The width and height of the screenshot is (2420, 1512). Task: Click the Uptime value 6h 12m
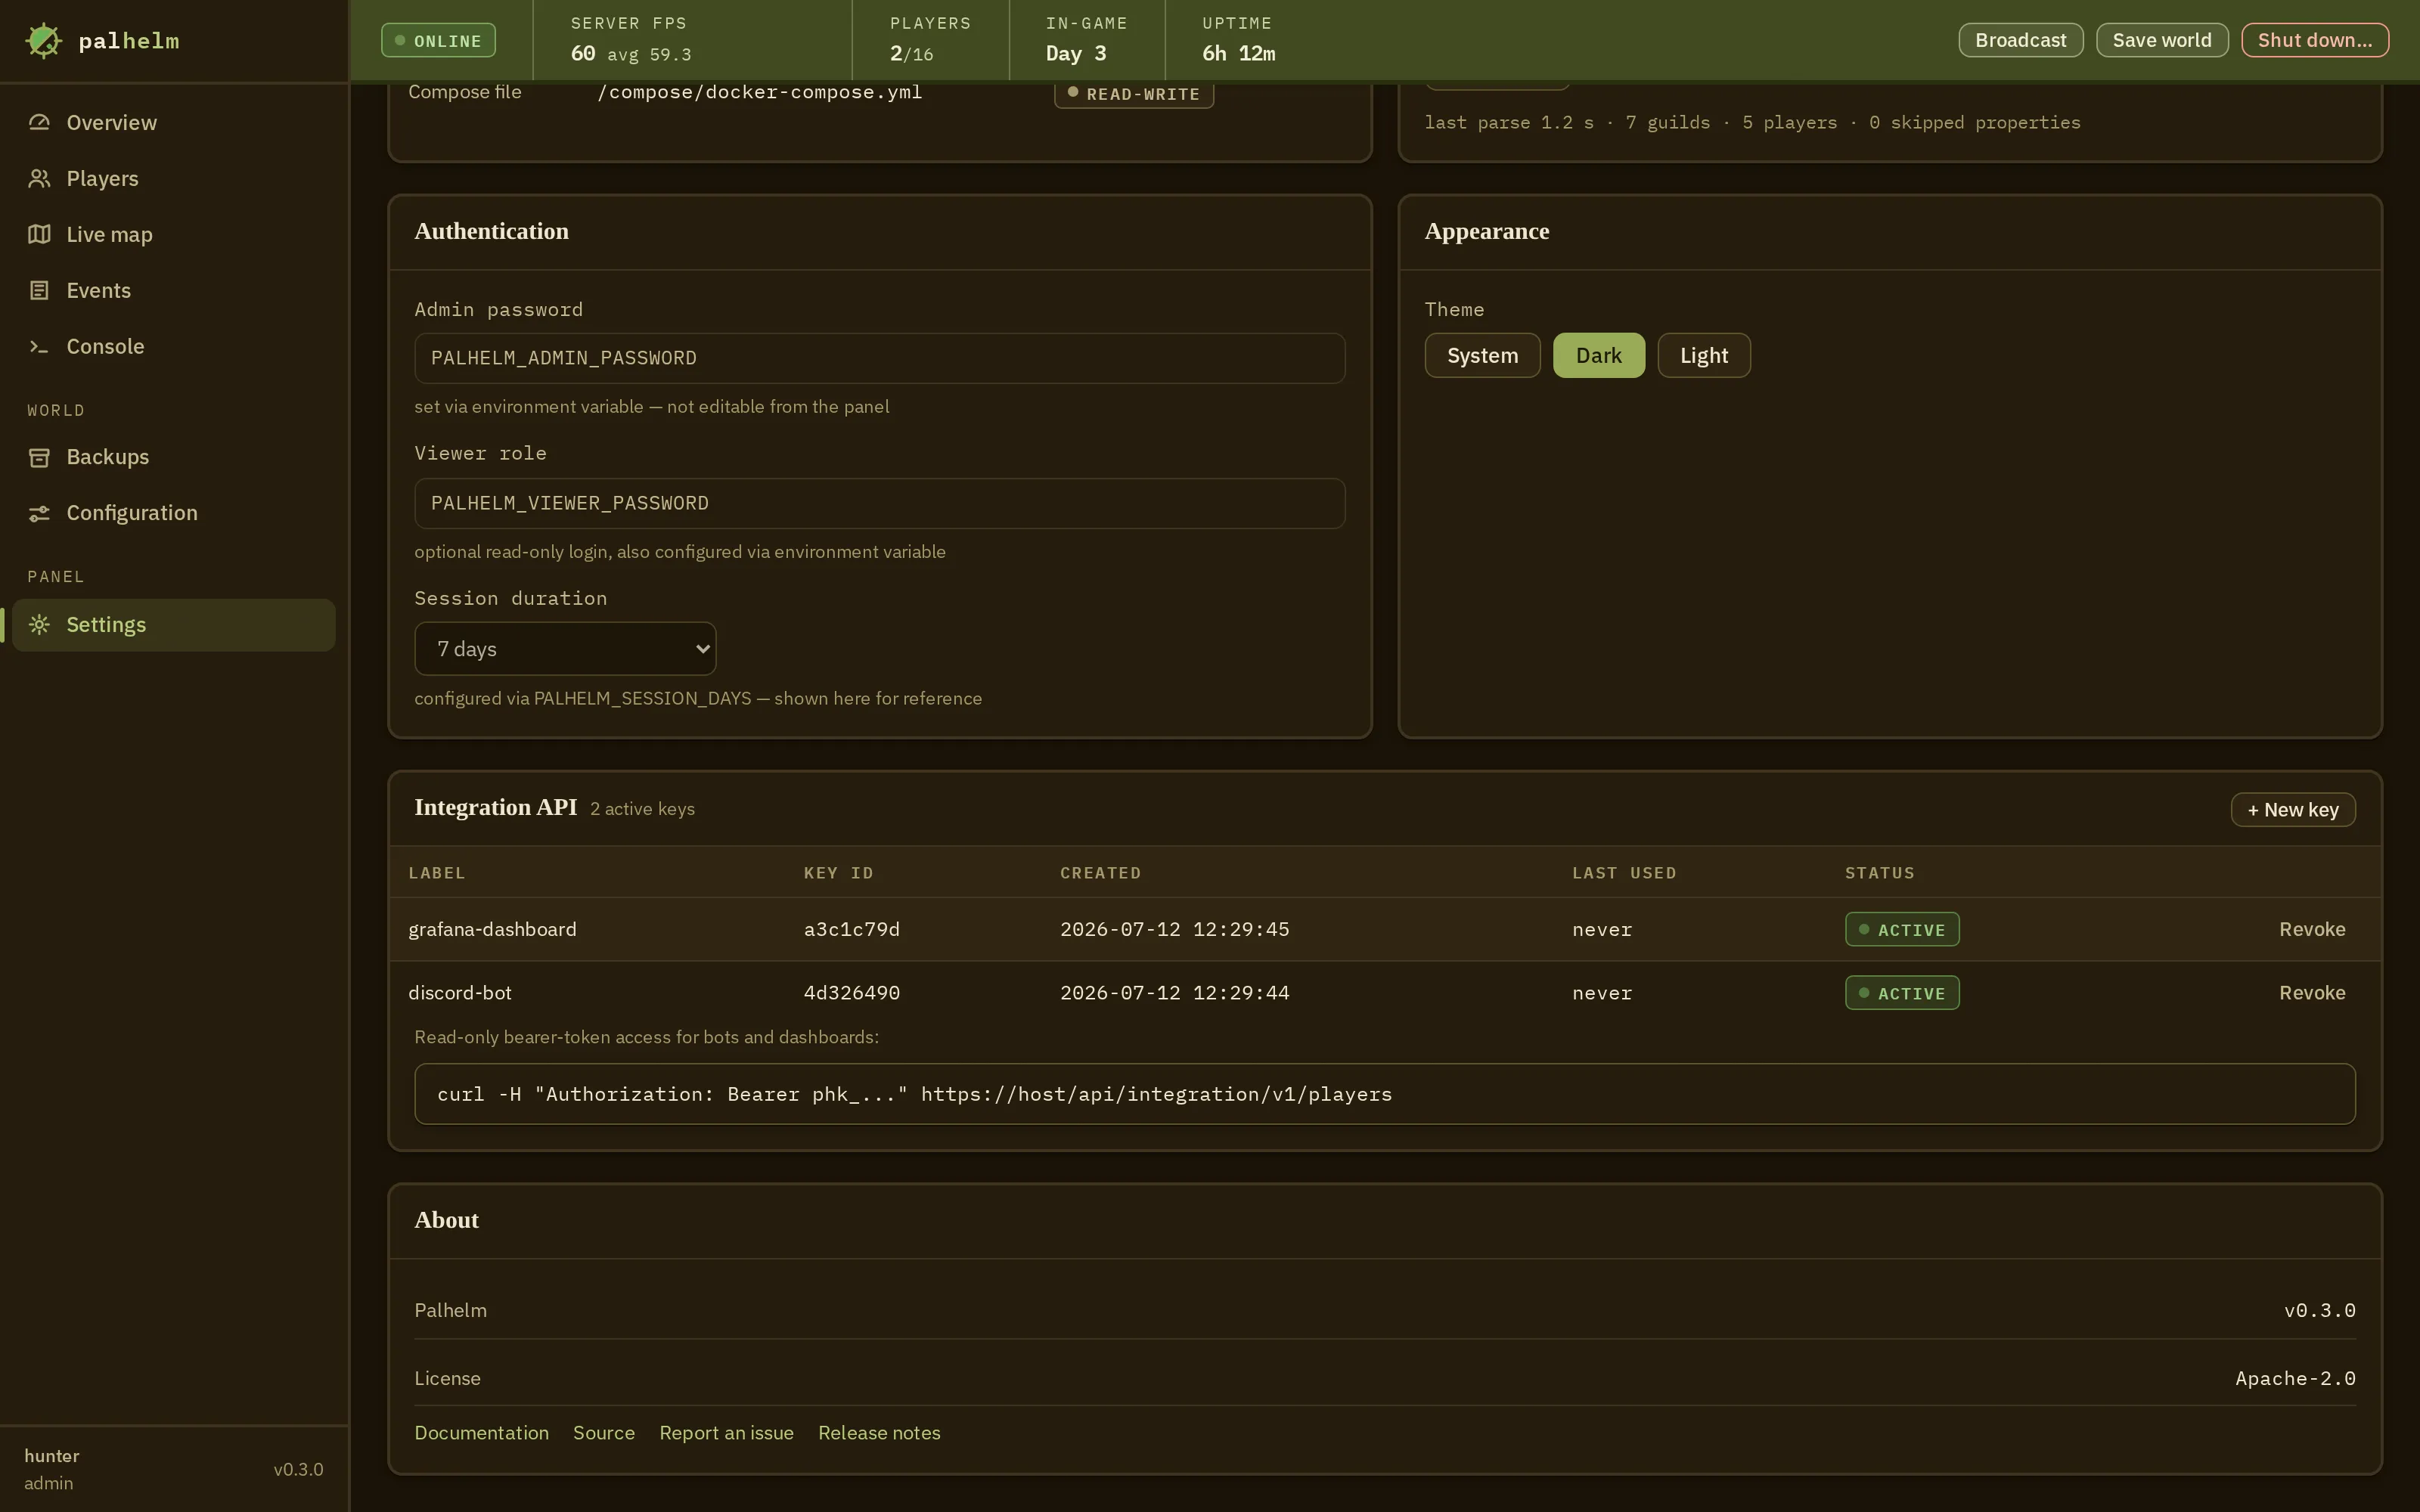1238,53
